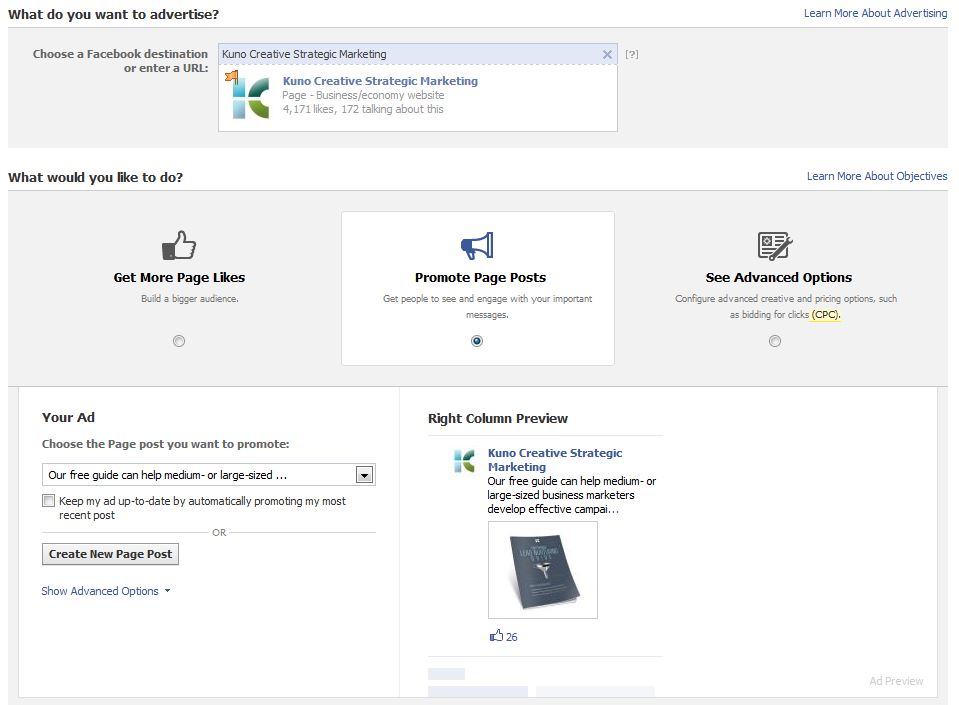Image resolution: width=959 pixels, height=705 pixels.
Task: Enable keeping ad up-to-date with most recent post
Action: [49, 501]
